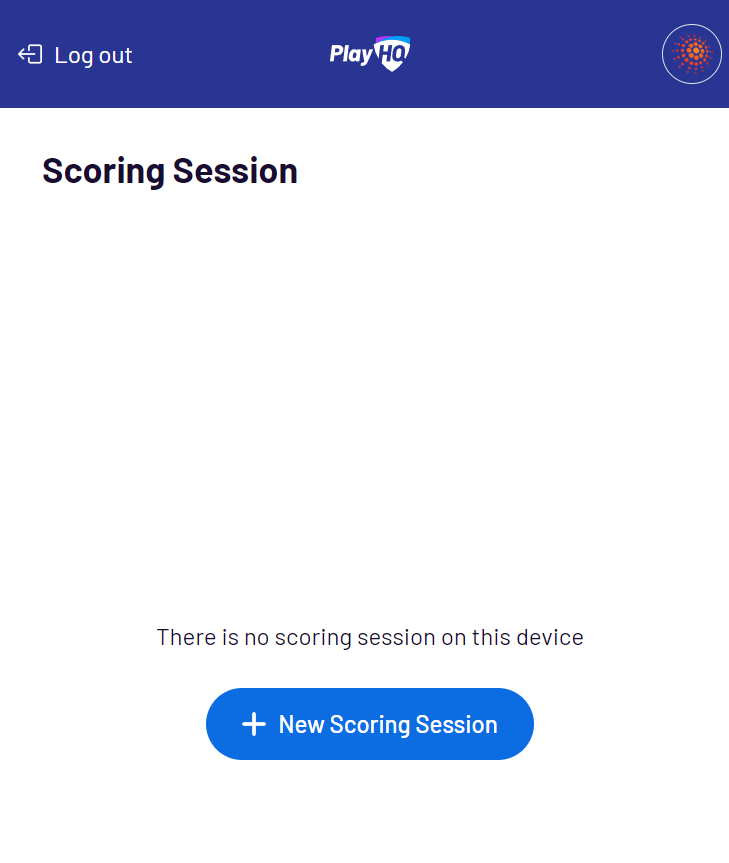Click the account logo circle in the navbar

691,53
